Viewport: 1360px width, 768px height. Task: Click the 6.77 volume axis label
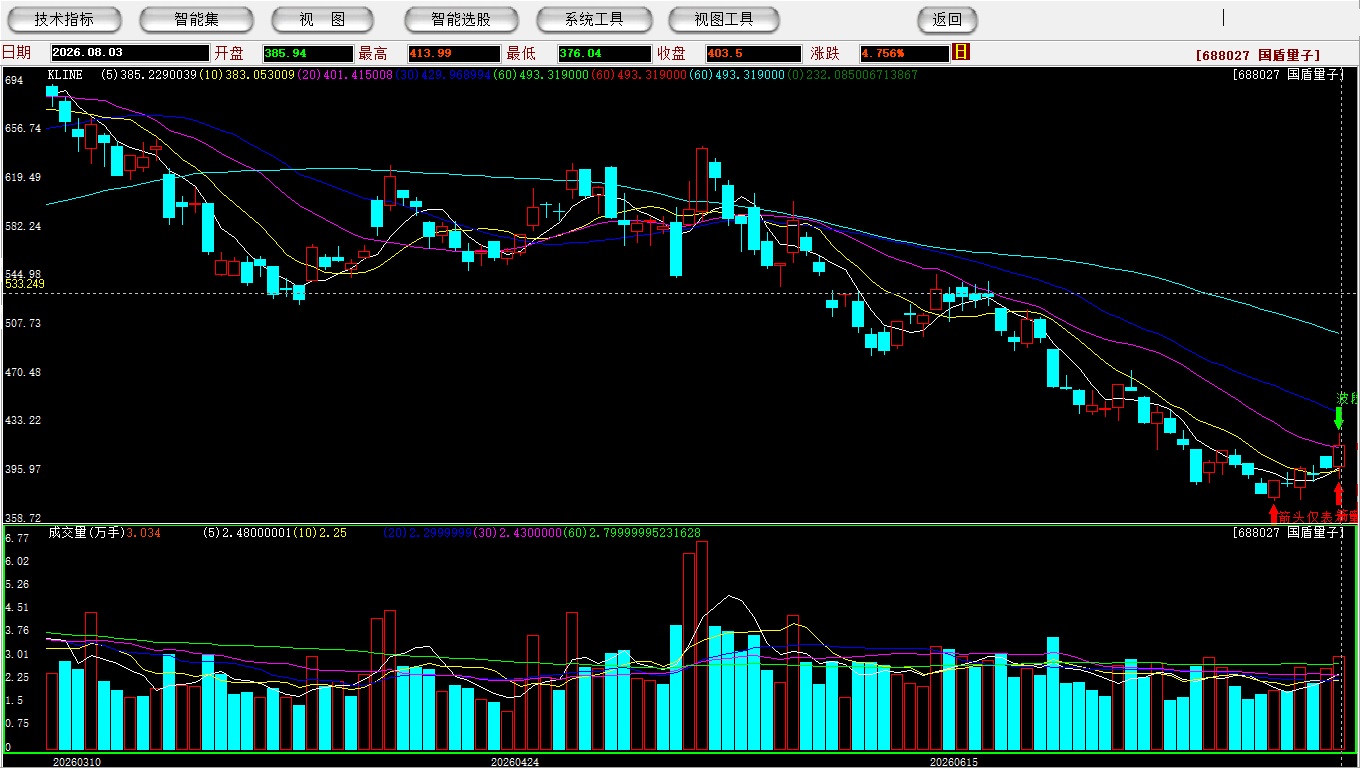[16, 538]
